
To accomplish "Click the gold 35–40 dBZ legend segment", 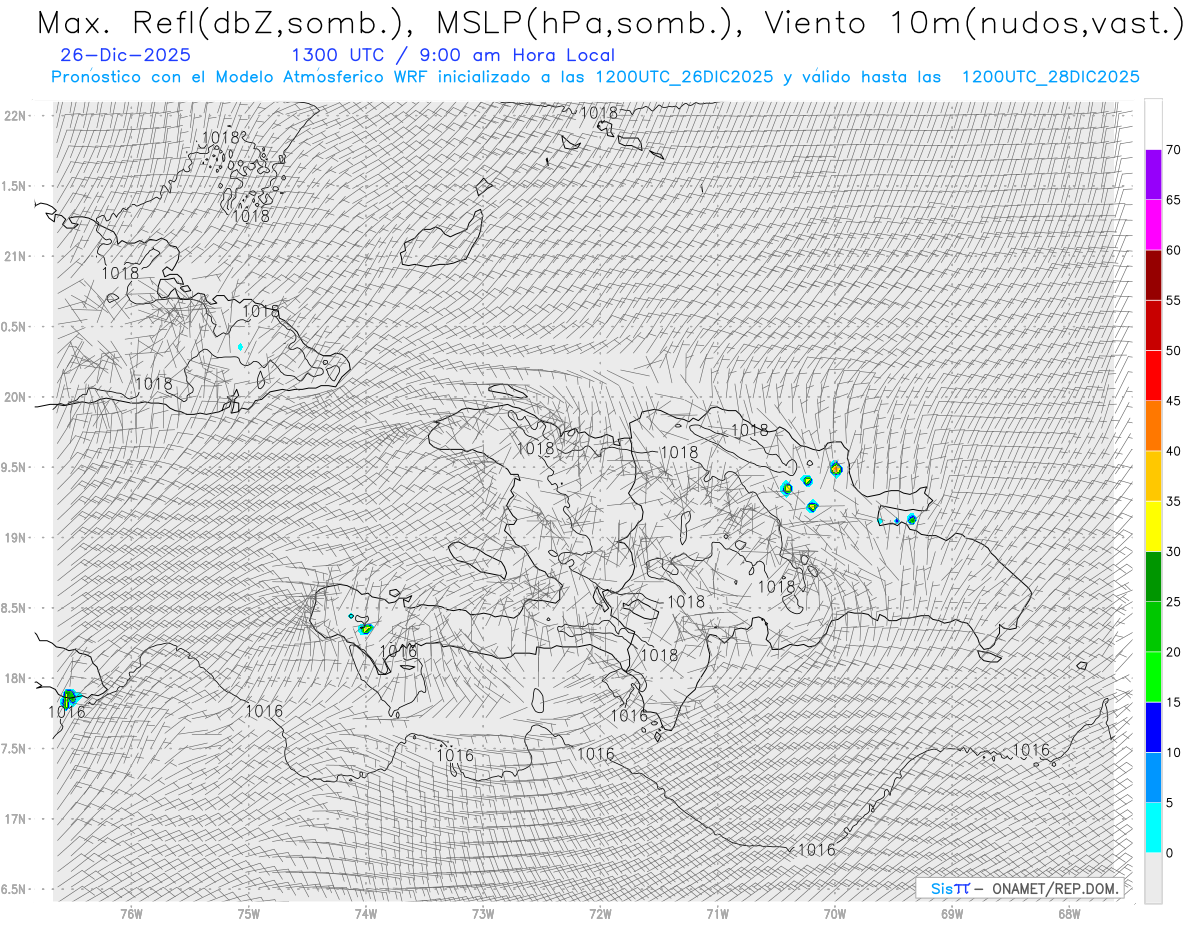I will (x=1153, y=476).
